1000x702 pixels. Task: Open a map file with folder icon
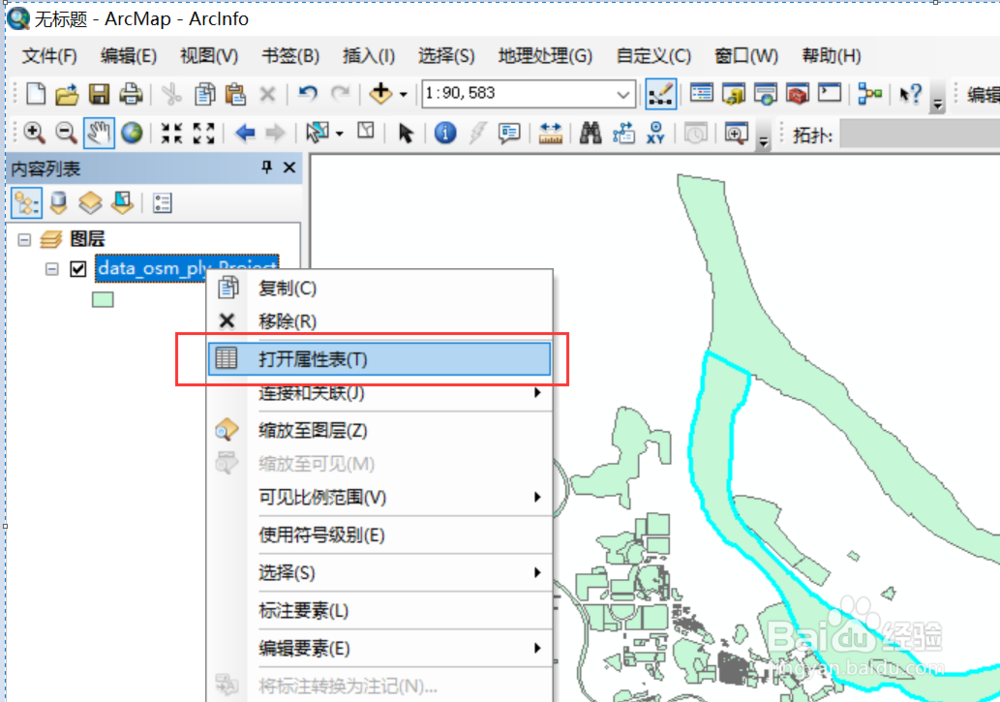click(x=67, y=94)
